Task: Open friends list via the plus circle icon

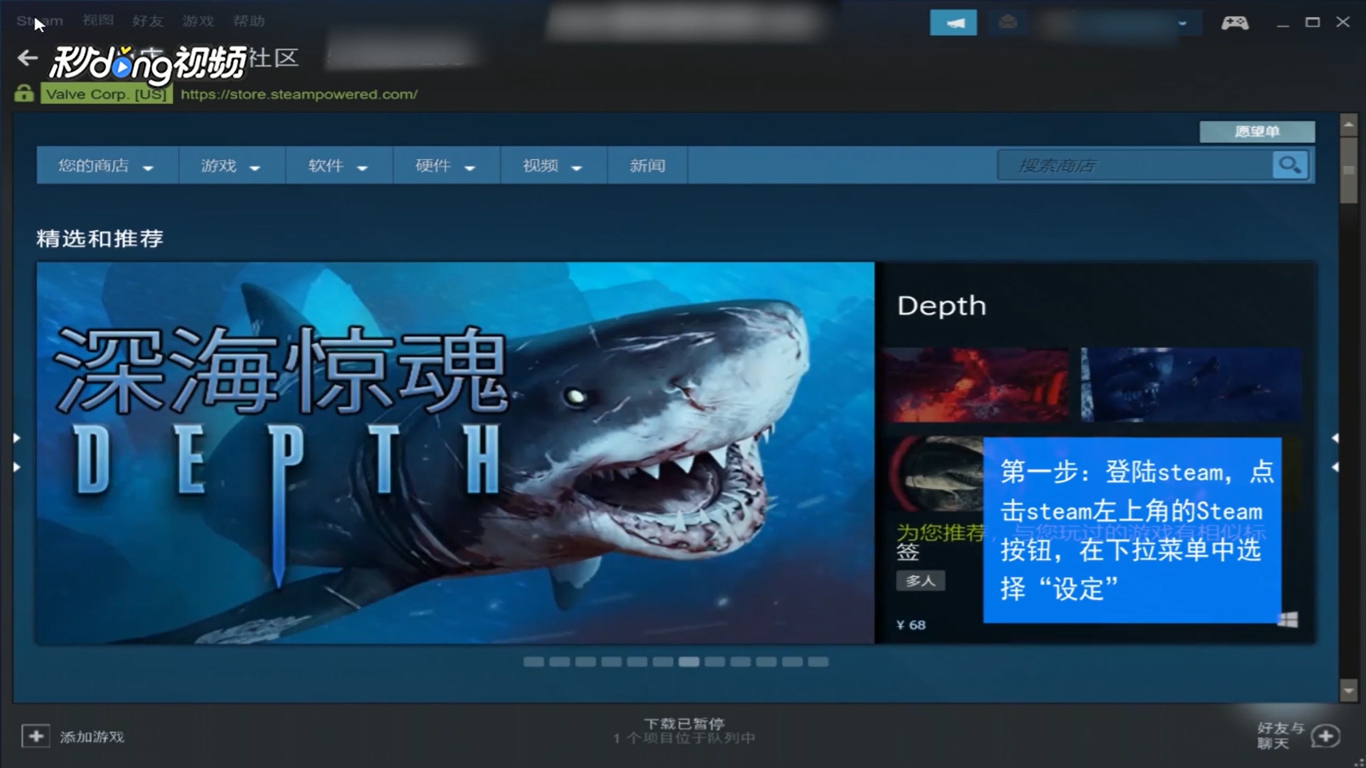Action: coord(1325,735)
